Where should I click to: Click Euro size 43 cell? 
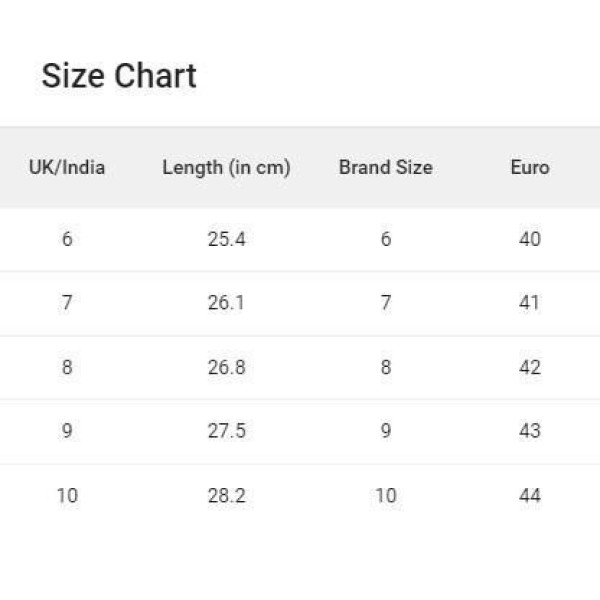pyautogui.click(x=530, y=431)
